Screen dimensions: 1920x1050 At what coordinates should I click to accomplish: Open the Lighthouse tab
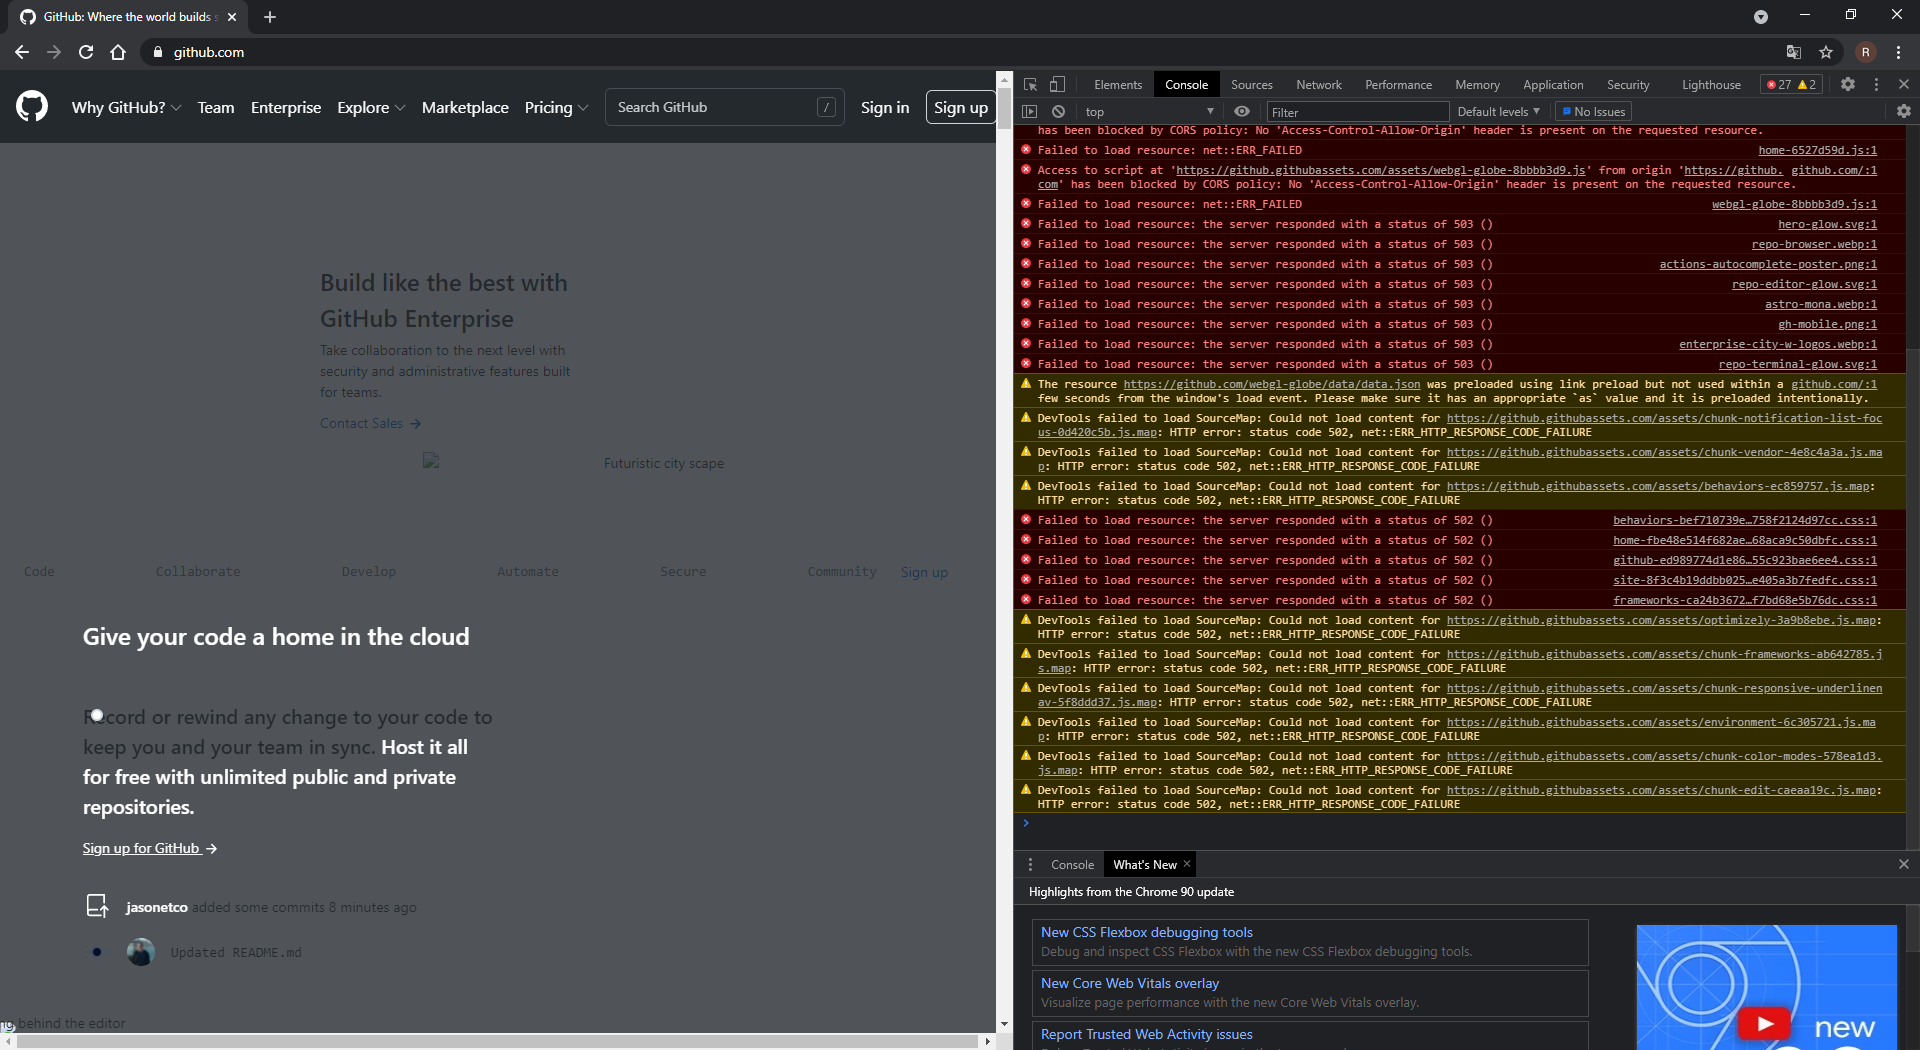click(x=1711, y=85)
